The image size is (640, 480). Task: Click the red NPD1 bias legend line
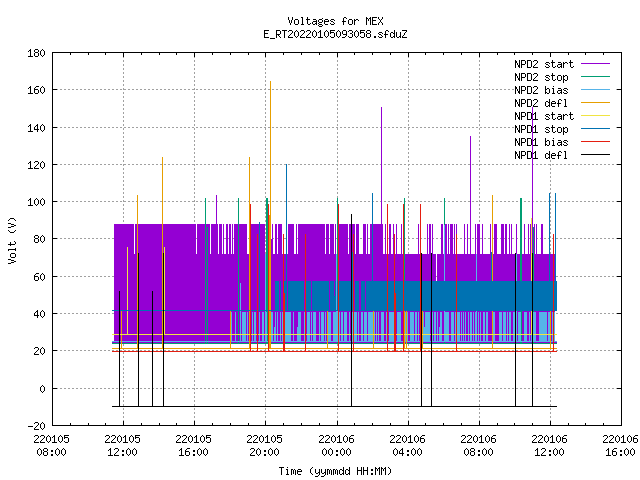click(595, 142)
